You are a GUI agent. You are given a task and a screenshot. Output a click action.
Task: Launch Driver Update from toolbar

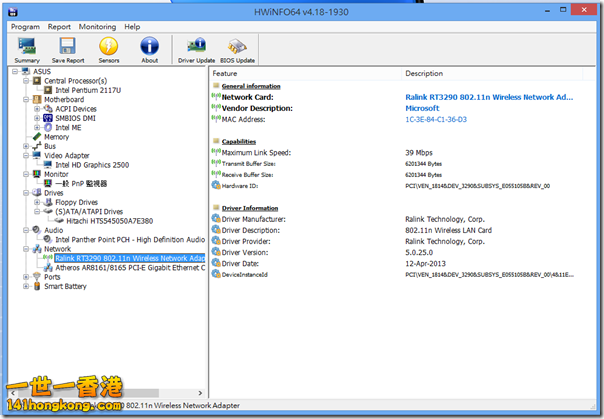coord(196,50)
